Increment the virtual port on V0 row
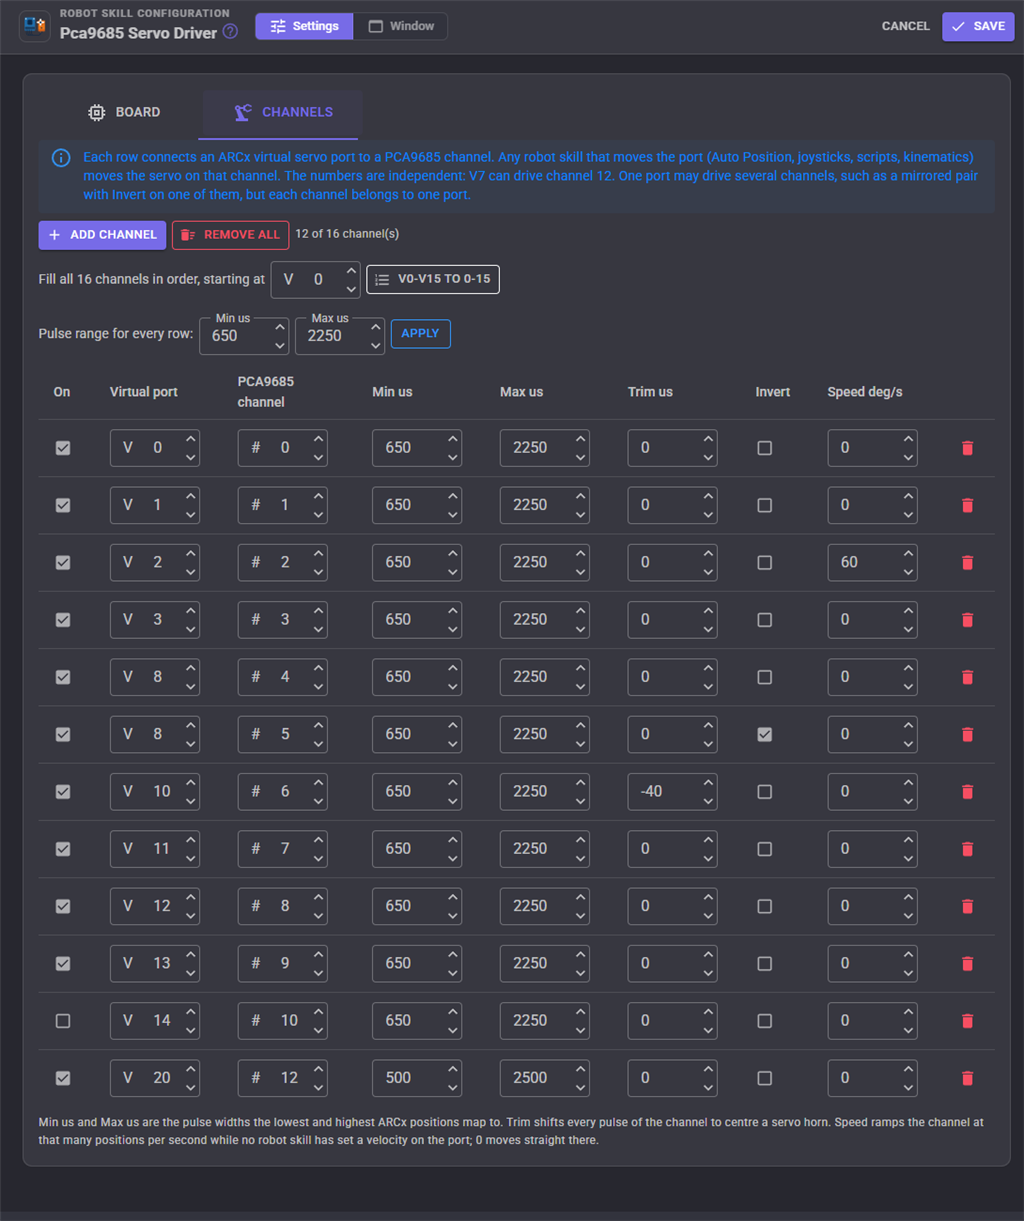The image size is (1024, 1221). tap(190, 439)
